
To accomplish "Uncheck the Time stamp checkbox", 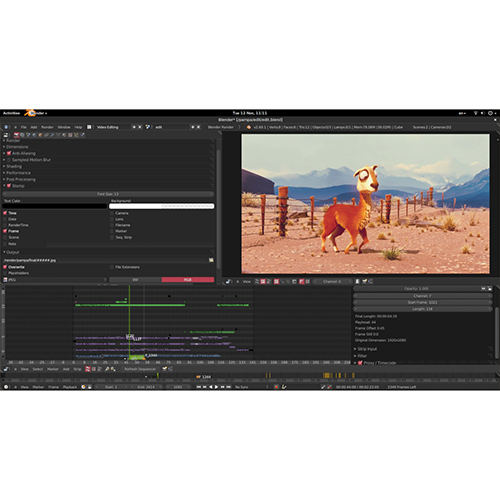I will pos(5,213).
